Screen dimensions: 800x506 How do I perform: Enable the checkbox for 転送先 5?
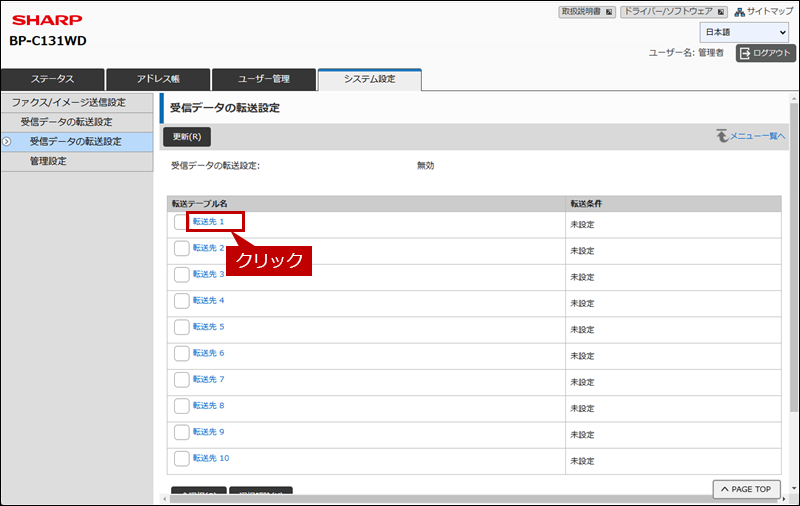coord(181,327)
